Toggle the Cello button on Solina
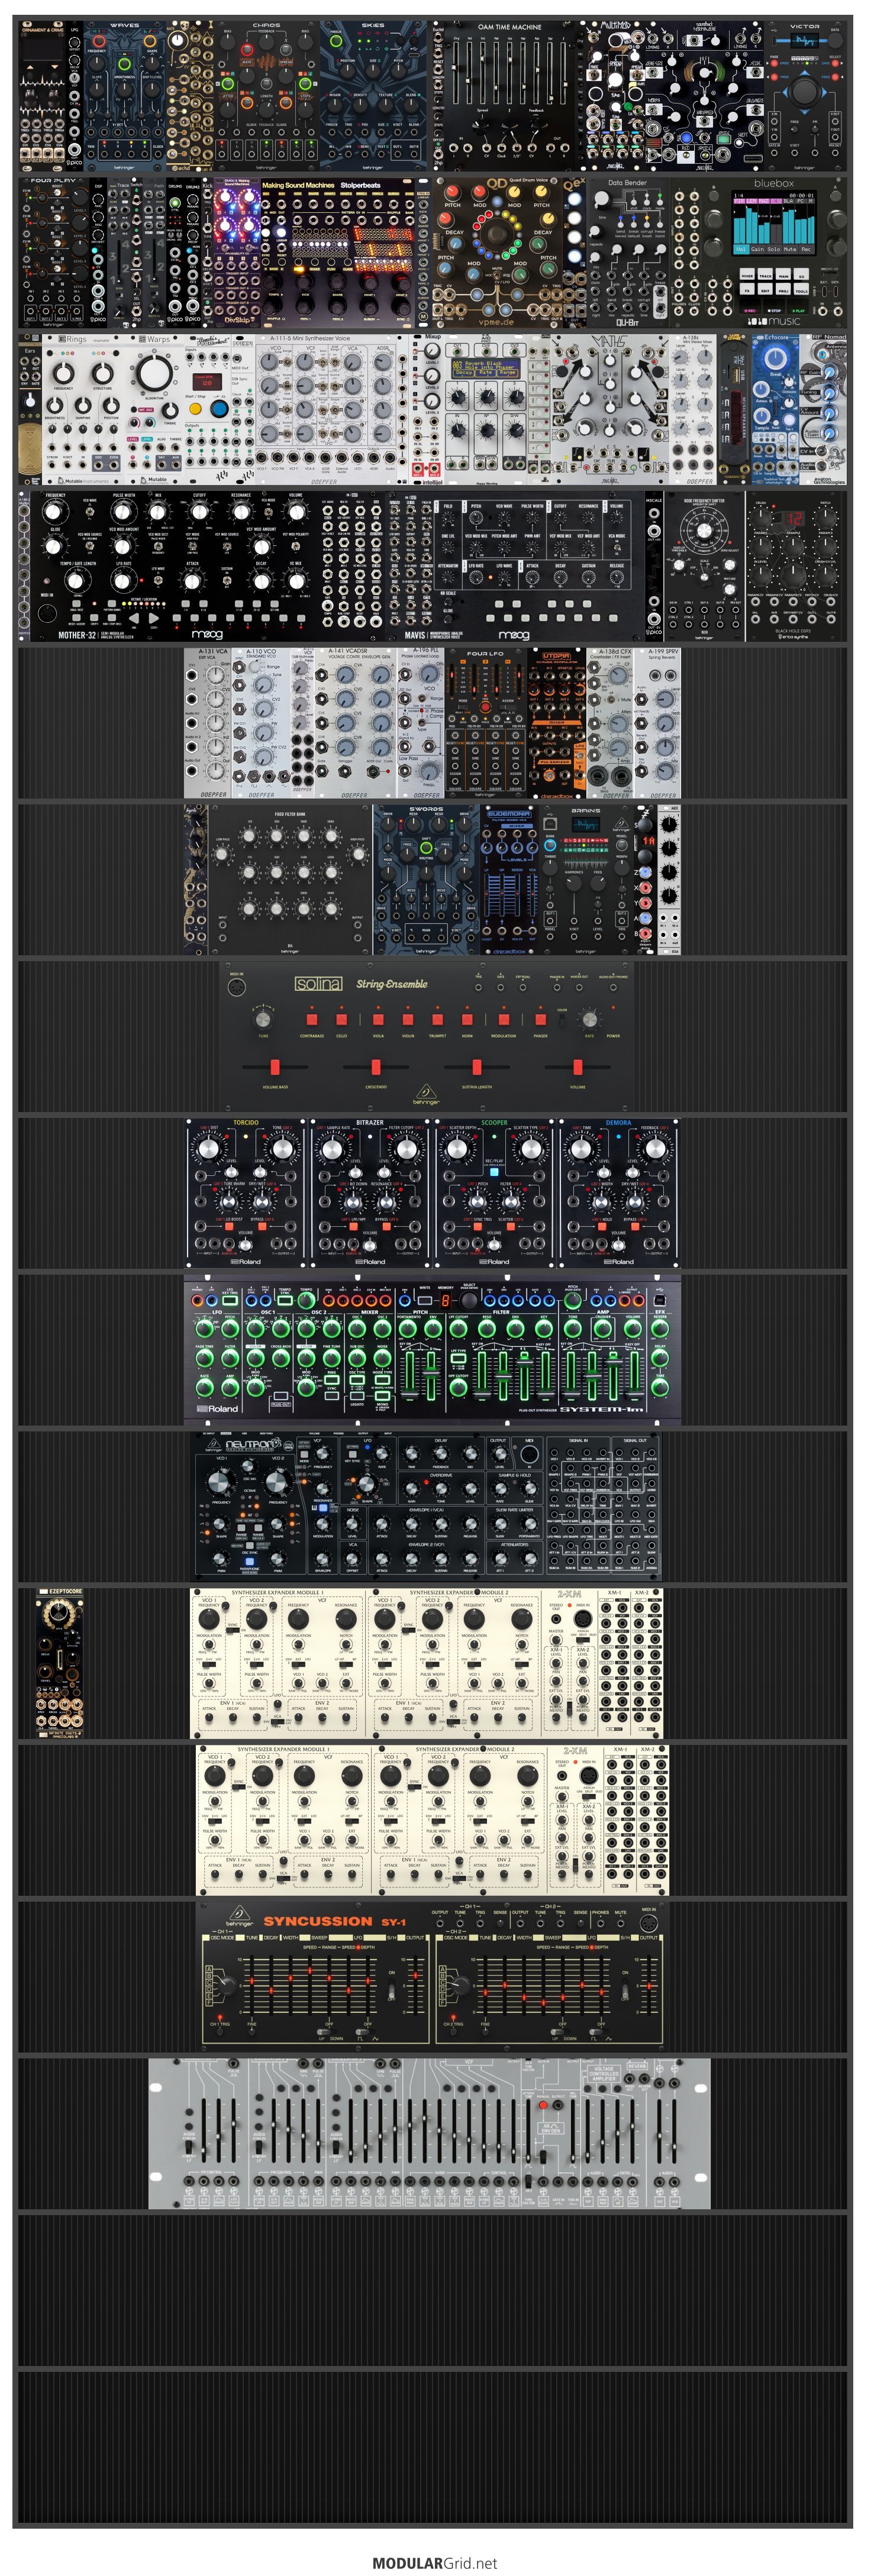This screenshot has height=2576, width=871. click(x=341, y=1019)
